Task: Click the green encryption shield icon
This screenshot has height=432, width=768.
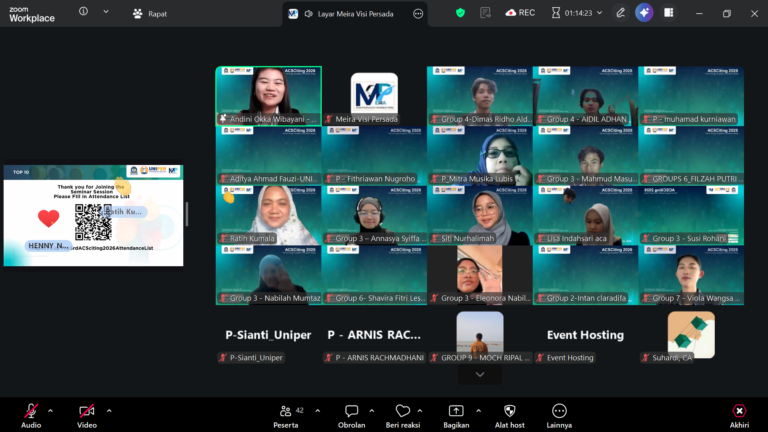Action: tap(460, 13)
